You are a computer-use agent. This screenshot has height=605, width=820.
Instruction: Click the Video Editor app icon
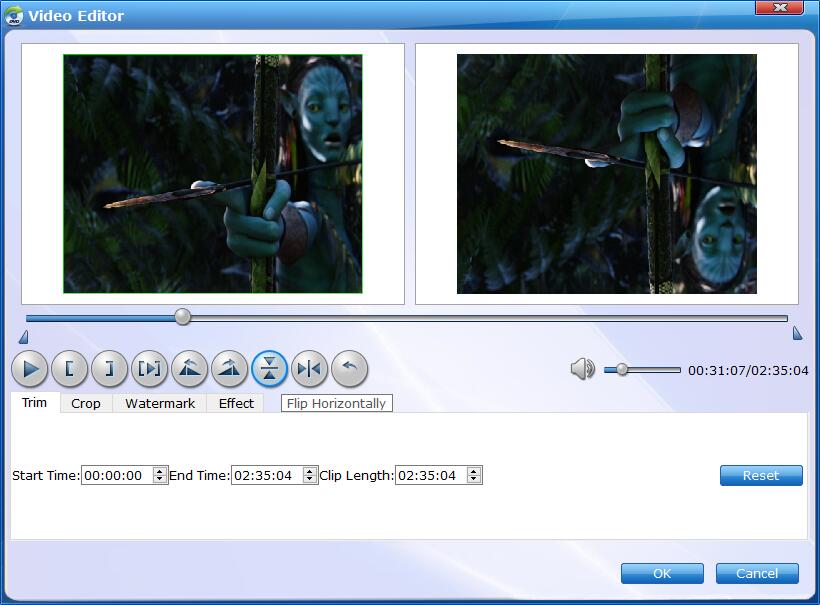point(14,16)
